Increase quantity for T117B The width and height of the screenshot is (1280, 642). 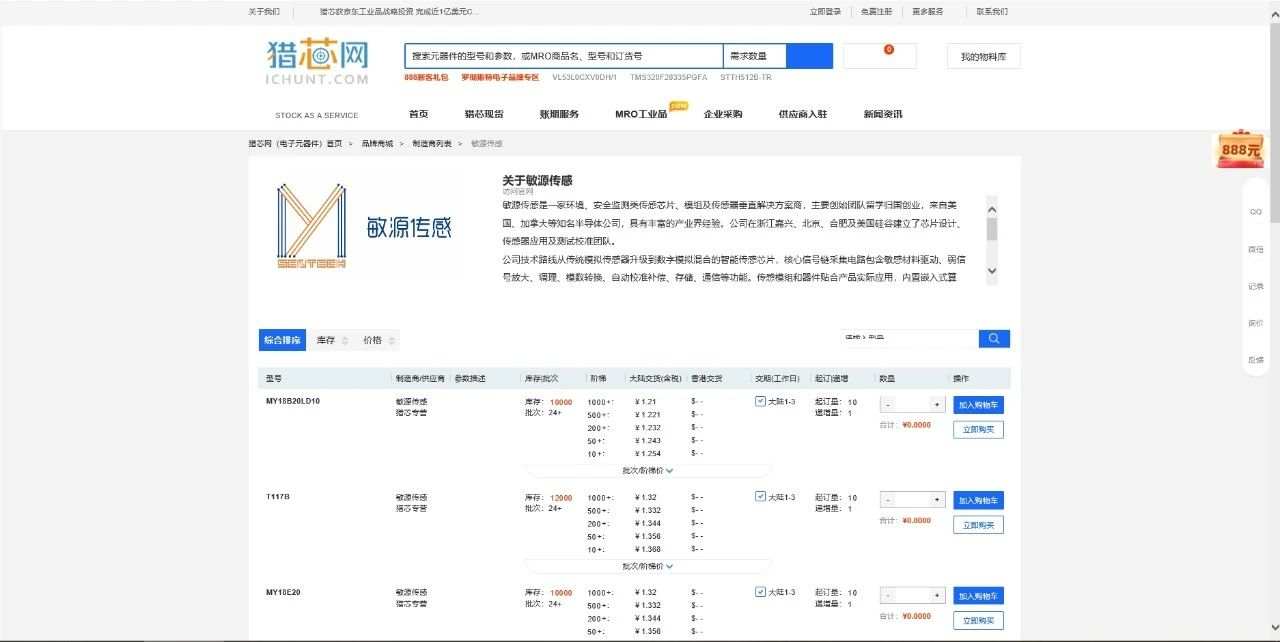937,500
